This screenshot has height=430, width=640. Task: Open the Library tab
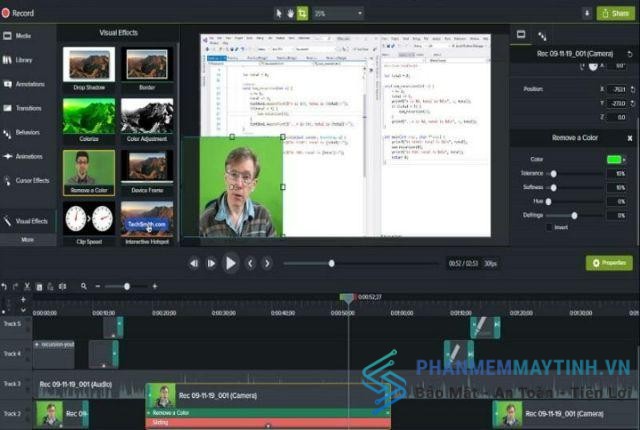[x=18, y=60]
